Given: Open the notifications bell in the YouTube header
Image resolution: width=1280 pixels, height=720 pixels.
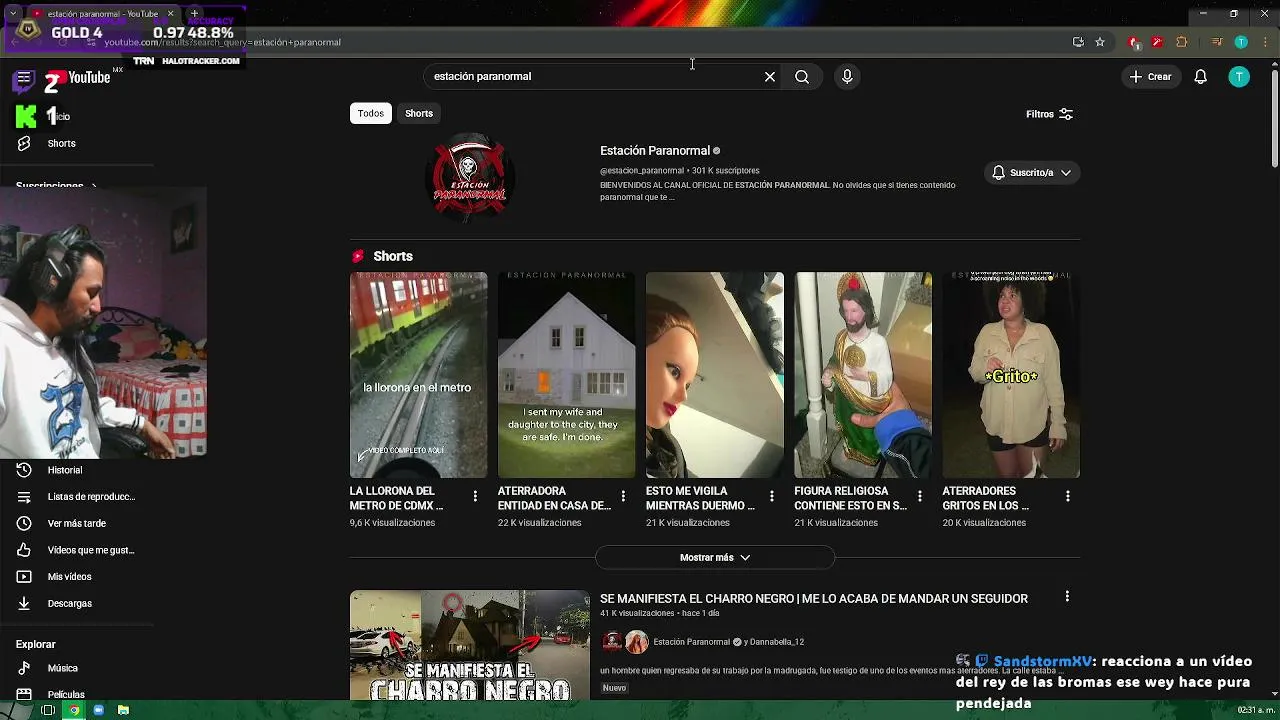Looking at the screenshot, I should coord(1201,77).
